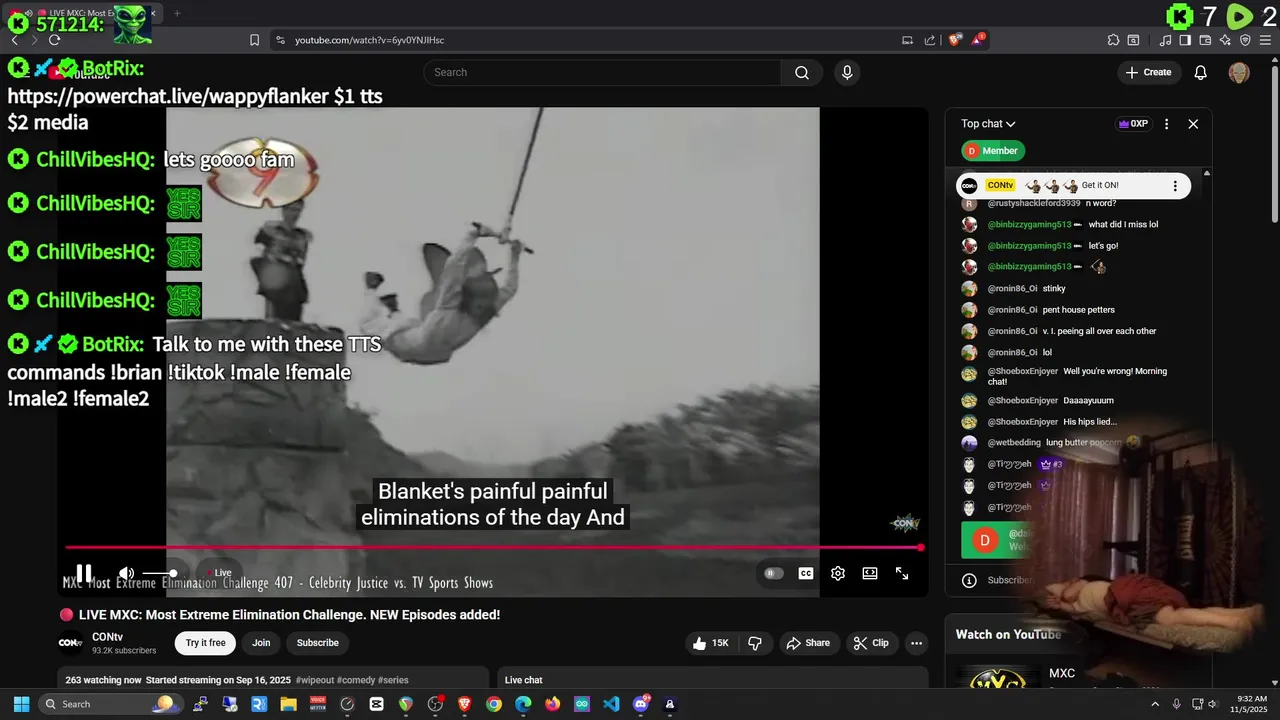Open the browser hamburger menu
Viewport: 1280px width, 720px height.
[1265, 40]
